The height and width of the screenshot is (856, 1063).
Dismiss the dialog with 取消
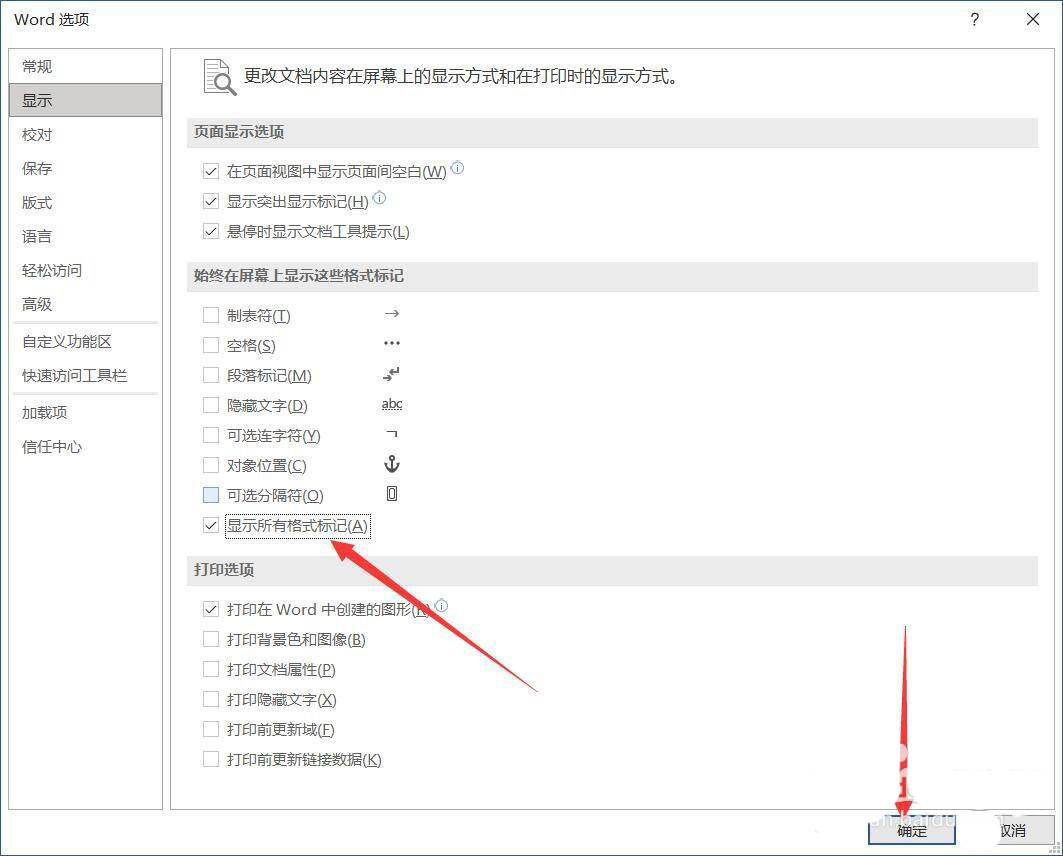pyautogui.click(x=1013, y=830)
